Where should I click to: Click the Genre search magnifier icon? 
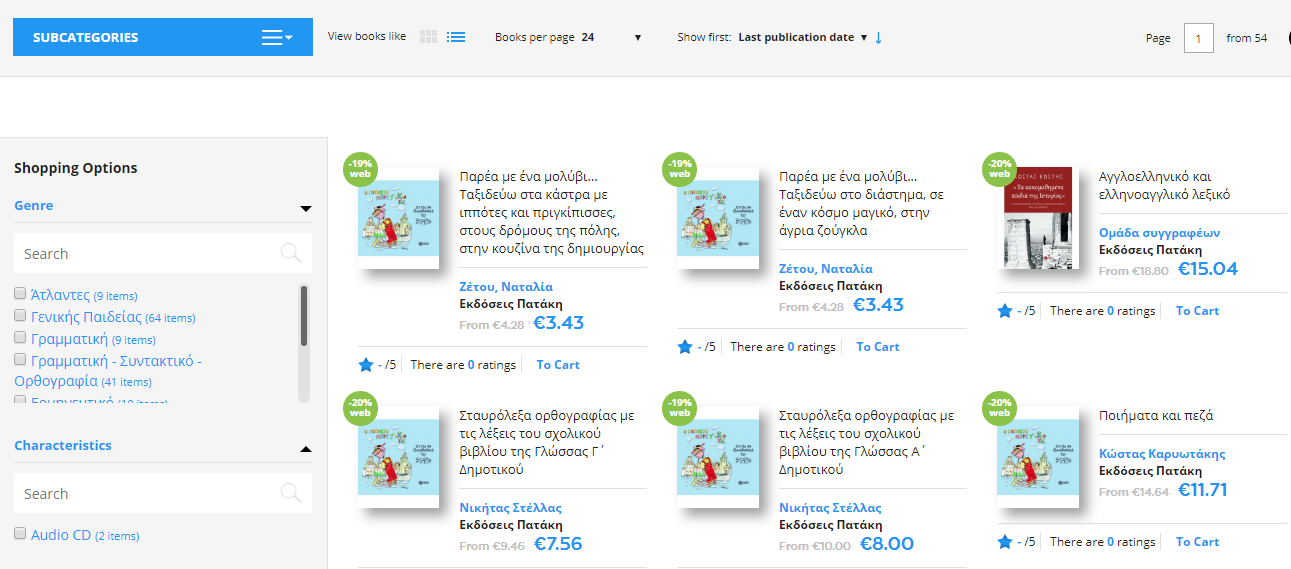(x=291, y=253)
